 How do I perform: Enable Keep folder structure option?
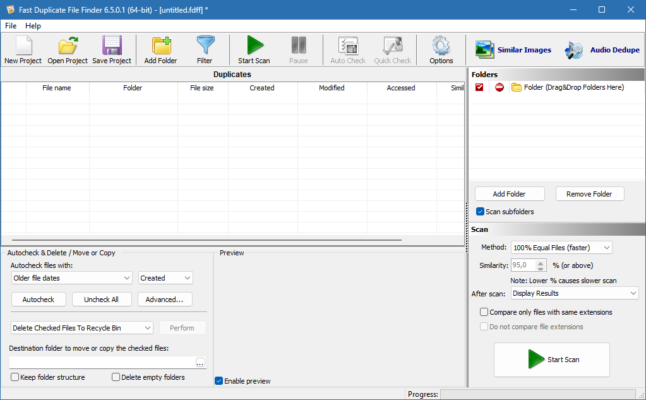click(x=15, y=377)
